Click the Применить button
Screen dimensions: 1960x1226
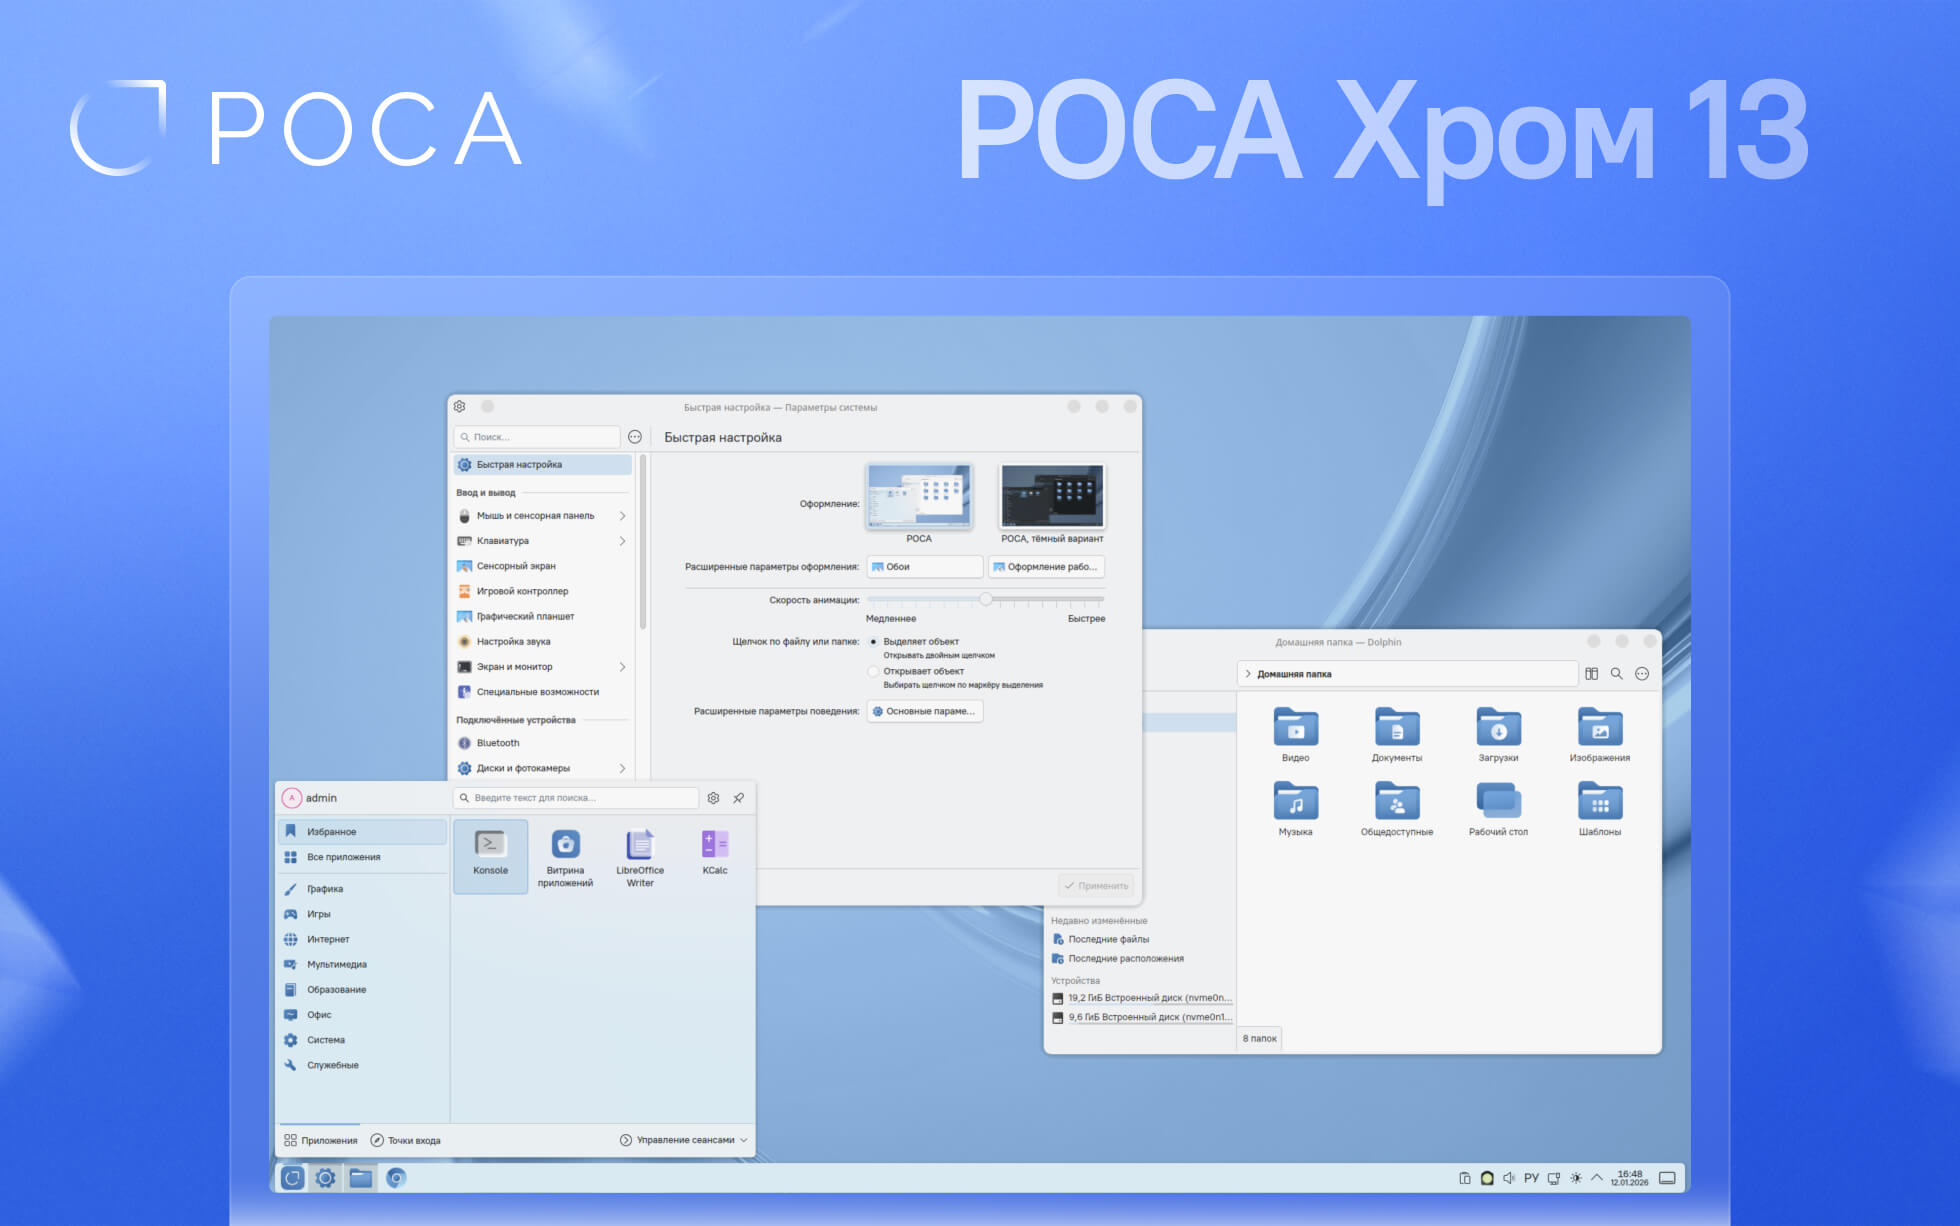click(x=1096, y=886)
